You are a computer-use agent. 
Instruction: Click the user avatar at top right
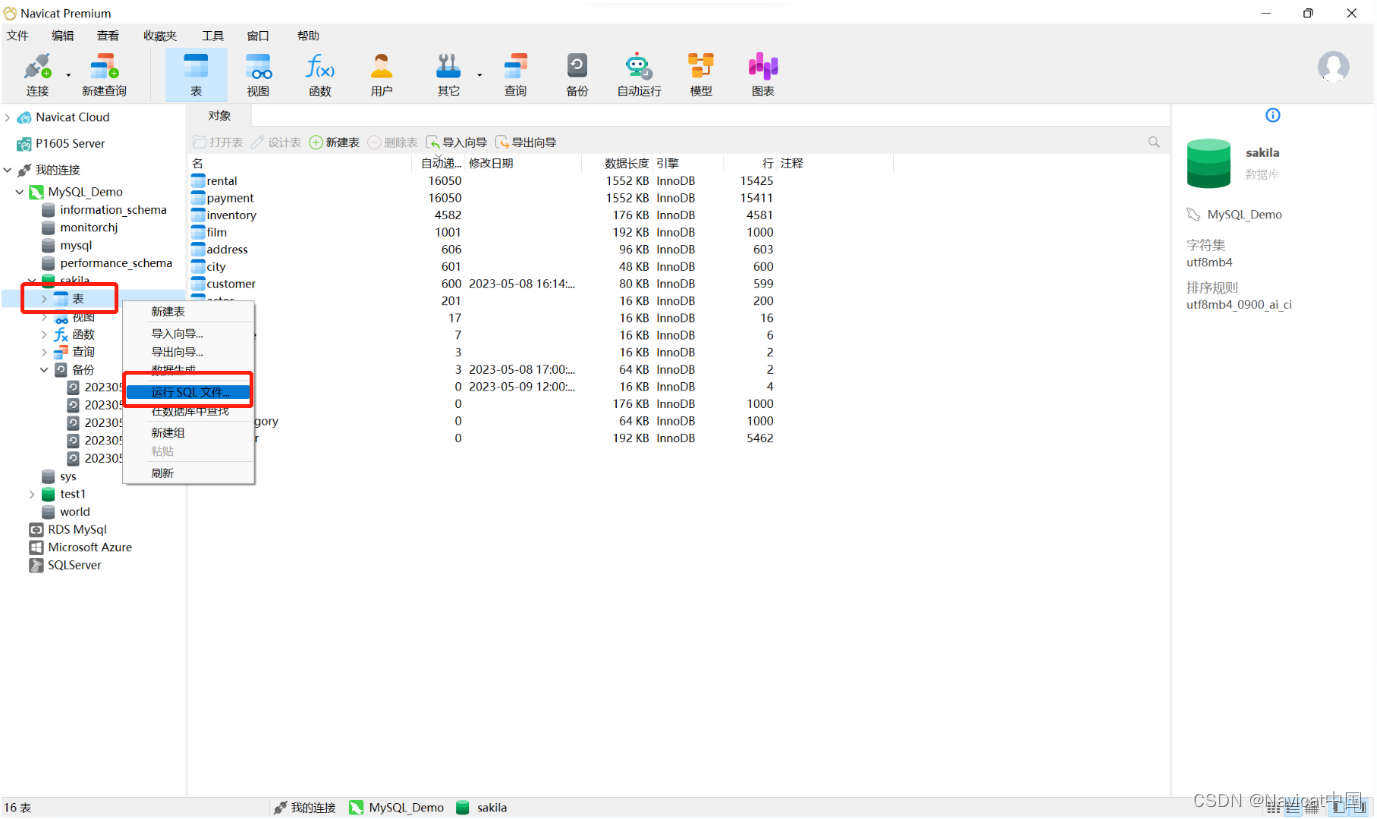tap(1333, 67)
